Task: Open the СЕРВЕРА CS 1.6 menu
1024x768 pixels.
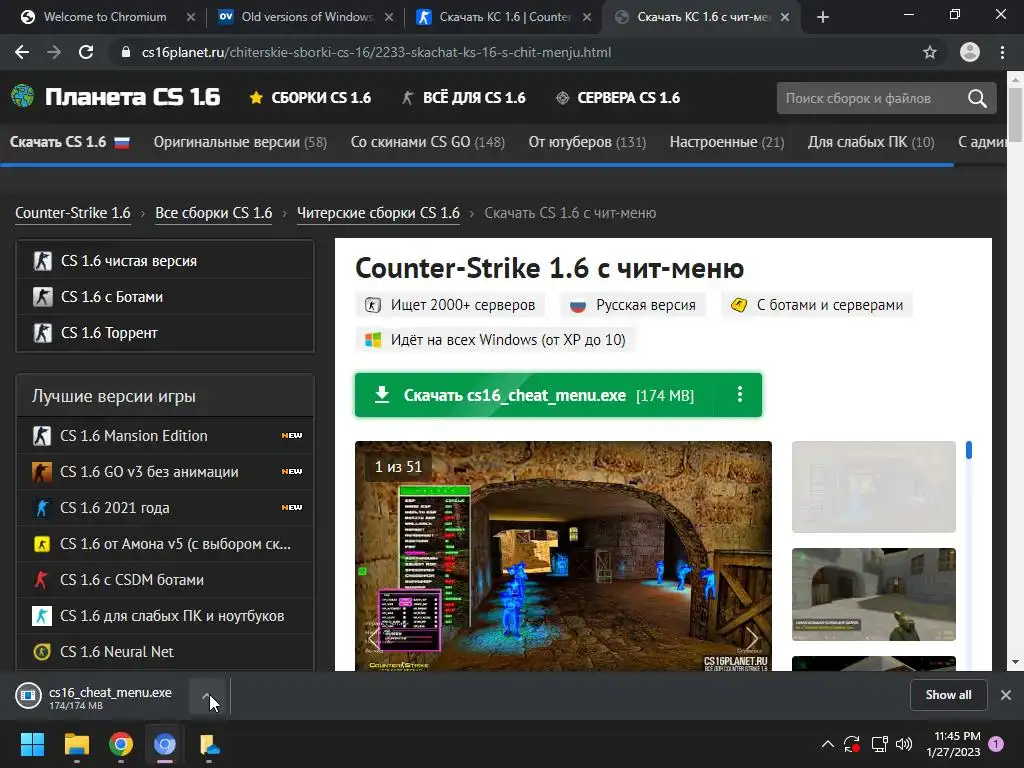Action: point(618,98)
